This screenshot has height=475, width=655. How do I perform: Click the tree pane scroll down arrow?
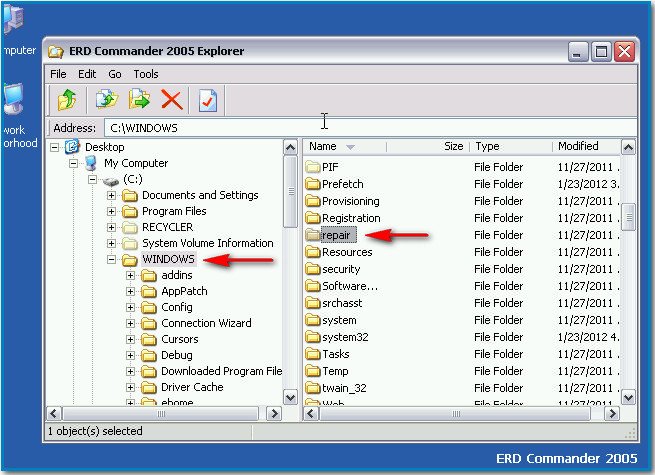(290, 397)
